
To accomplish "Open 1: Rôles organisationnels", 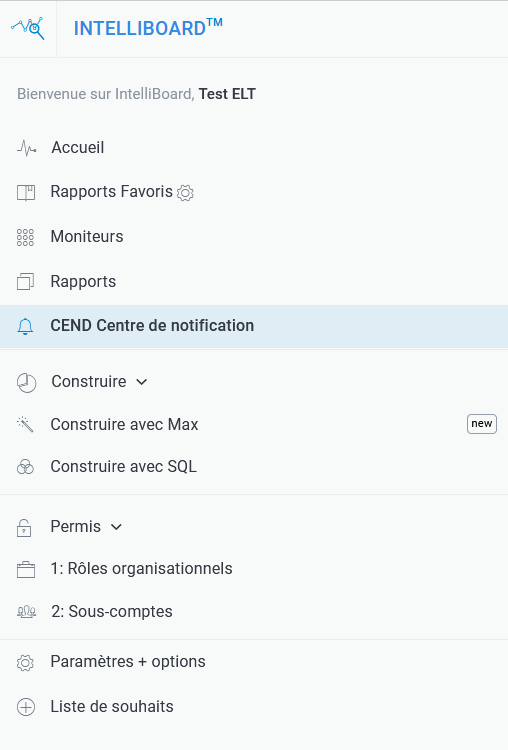I will (142, 569).
